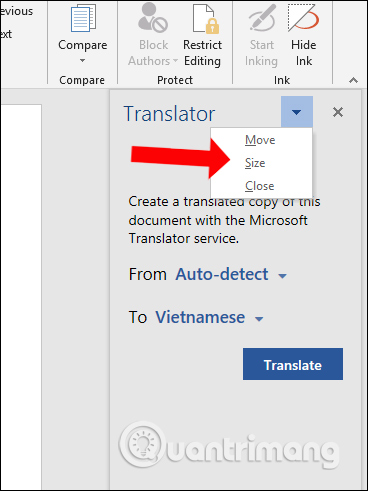Click the Translate button
The height and width of the screenshot is (491, 368).
(x=293, y=364)
